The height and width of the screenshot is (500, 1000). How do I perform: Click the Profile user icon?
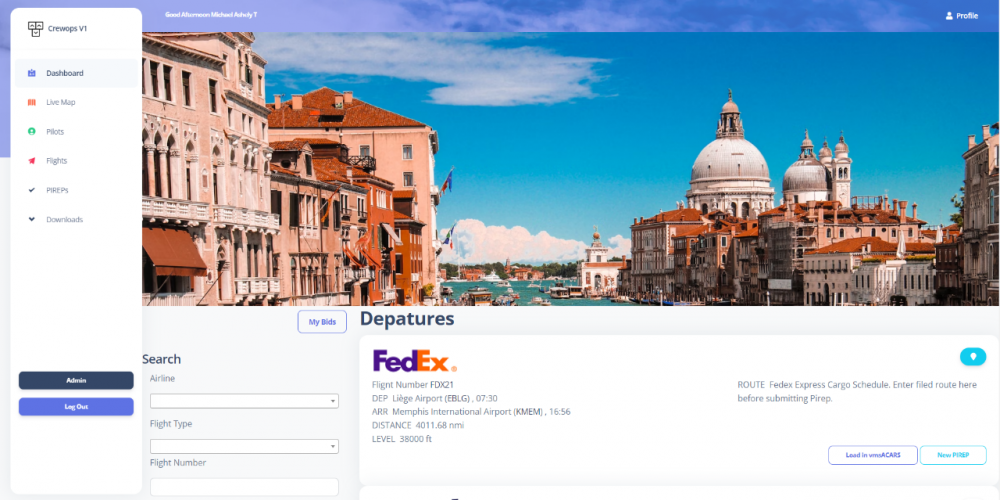click(949, 16)
